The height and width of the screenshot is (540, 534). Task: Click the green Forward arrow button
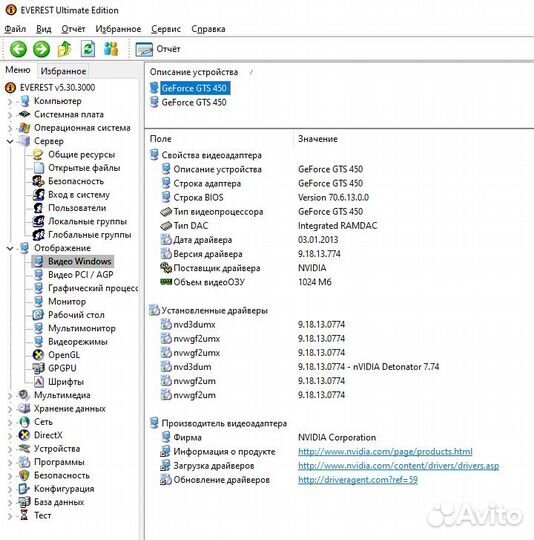click(x=41, y=49)
